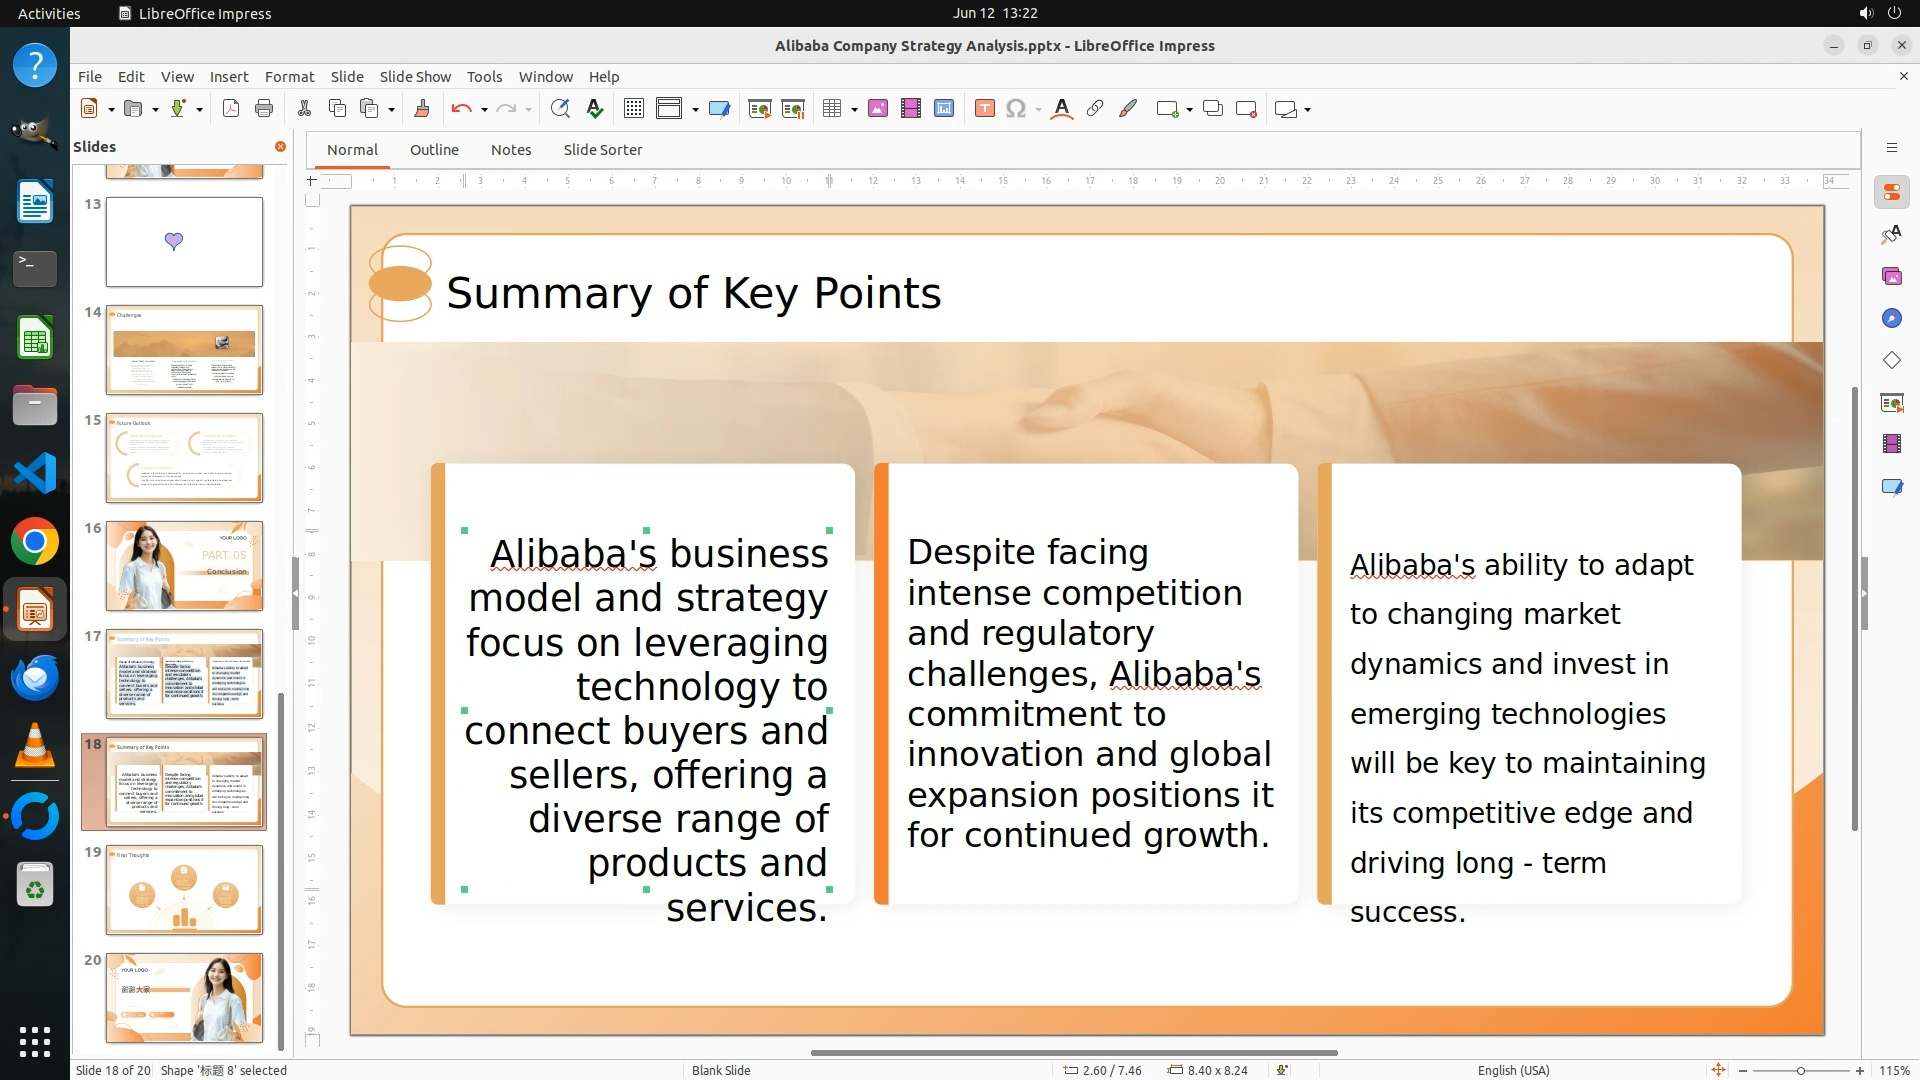1920x1080 pixels.
Task: Click the Insert Image icon
Action: coord(877,109)
